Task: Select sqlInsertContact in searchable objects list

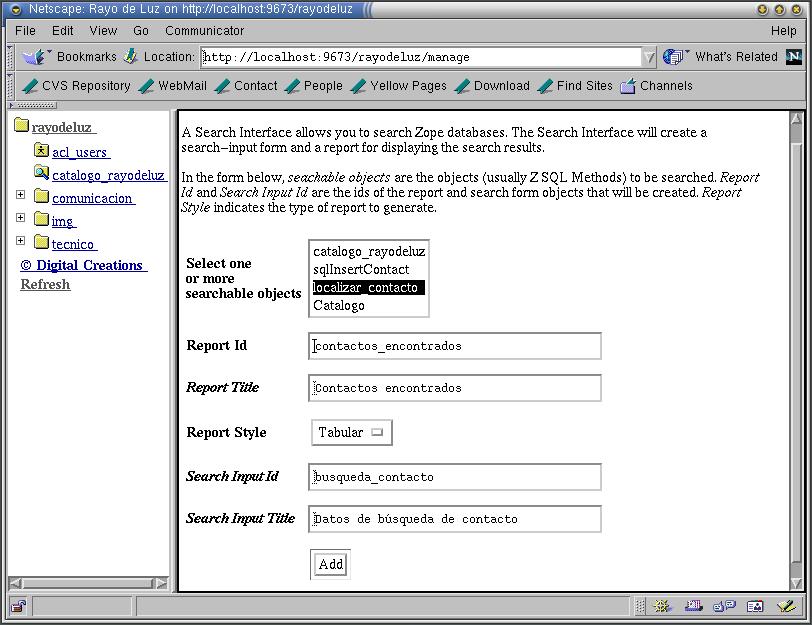Action: tap(369, 270)
